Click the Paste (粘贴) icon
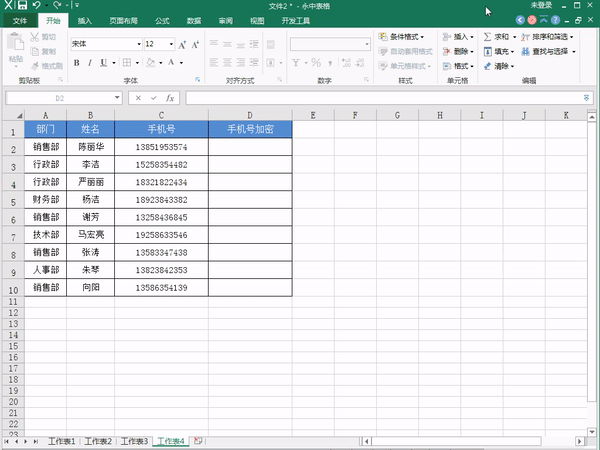The image size is (600, 450). pos(16,42)
